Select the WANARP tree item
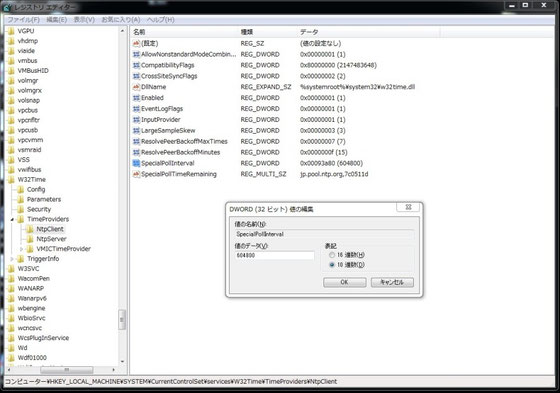Image resolution: width=560 pixels, height=393 pixels. pos(31,288)
